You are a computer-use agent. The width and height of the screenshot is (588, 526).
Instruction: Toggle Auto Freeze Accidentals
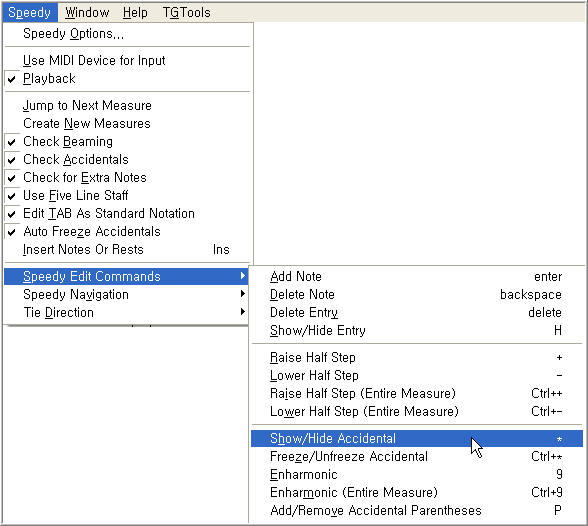point(128,232)
